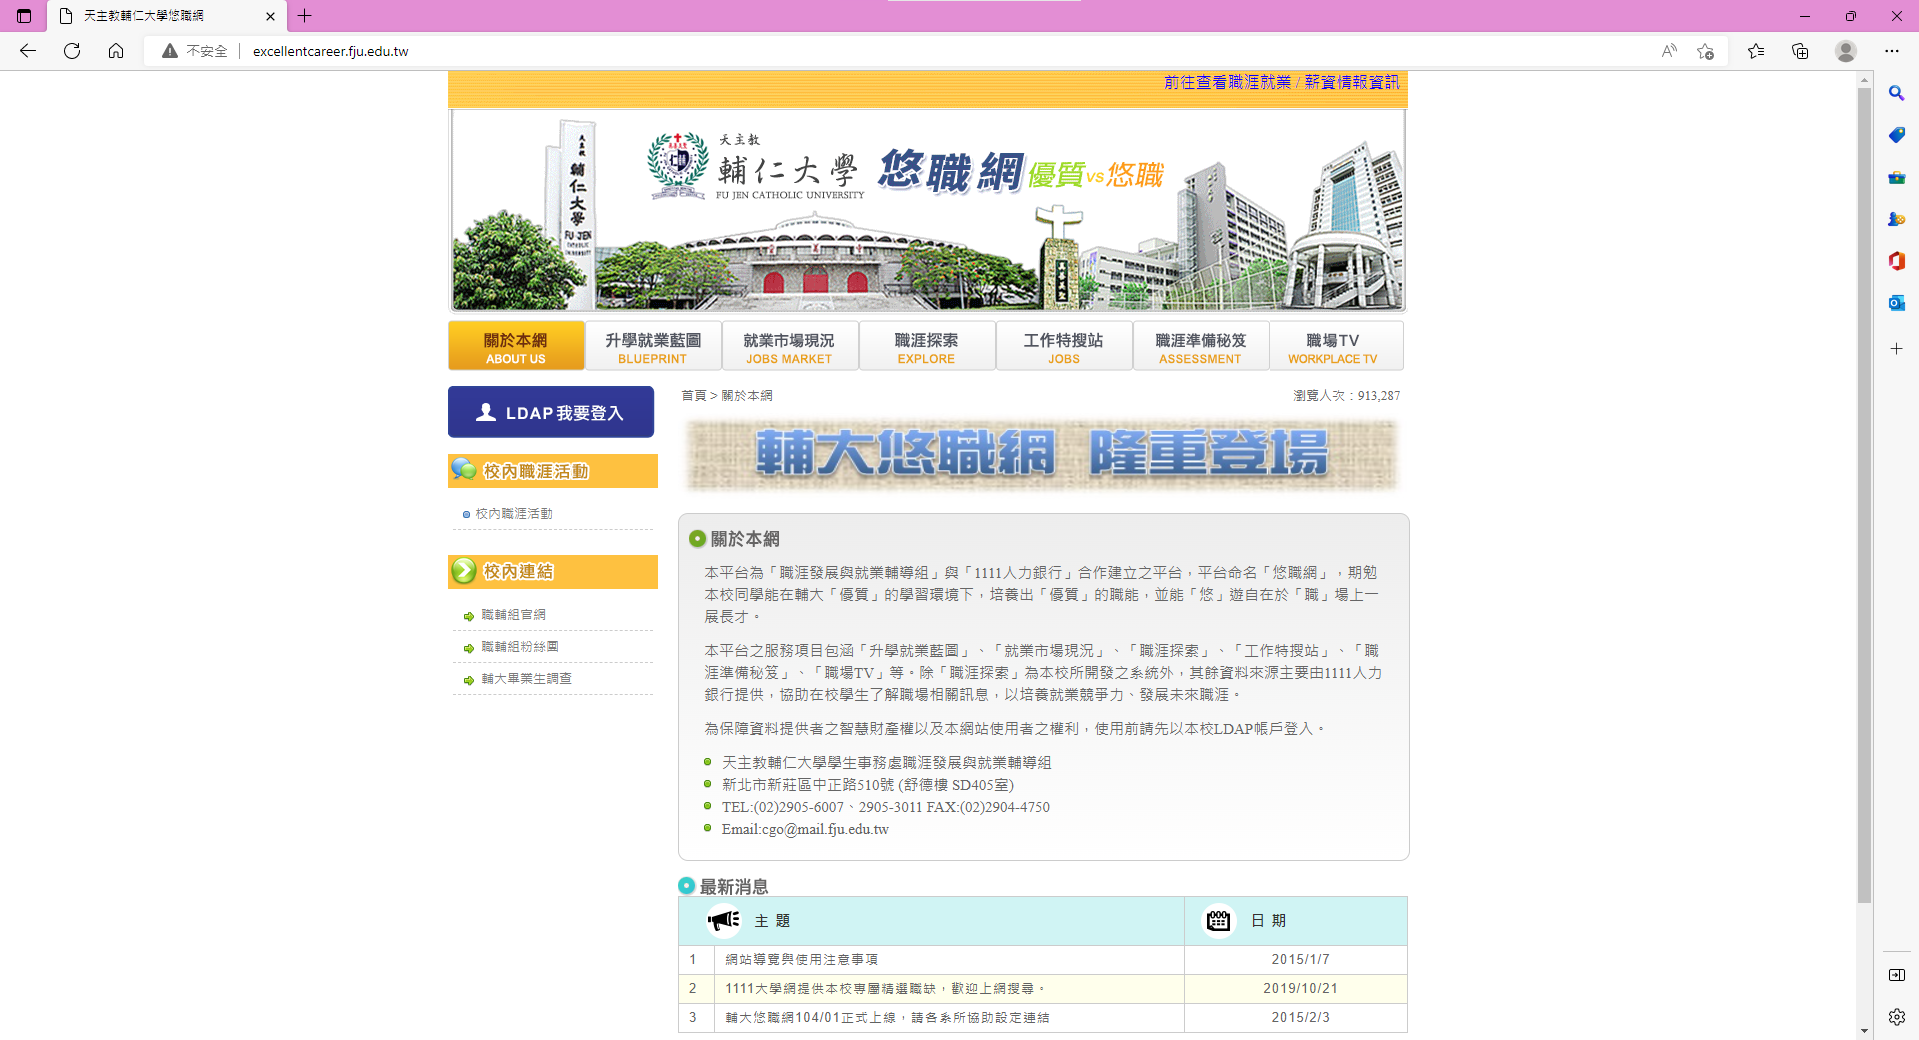The width and height of the screenshot is (1919, 1040).
Task: Click the 輔大悠職網 隆重登場 banner
Action: 1042,455
